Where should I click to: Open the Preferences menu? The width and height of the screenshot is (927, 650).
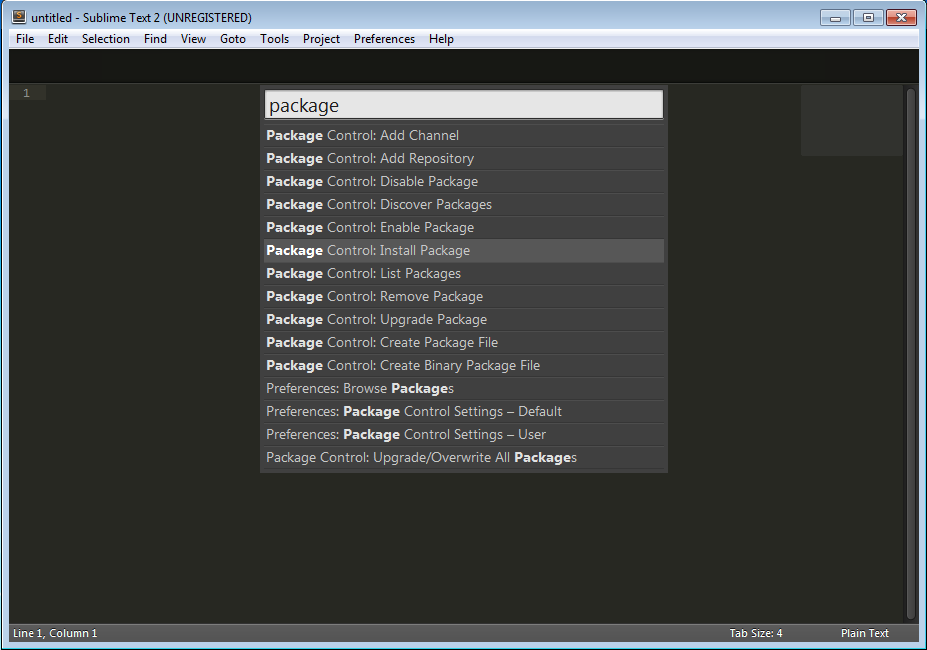pos(384,39)
